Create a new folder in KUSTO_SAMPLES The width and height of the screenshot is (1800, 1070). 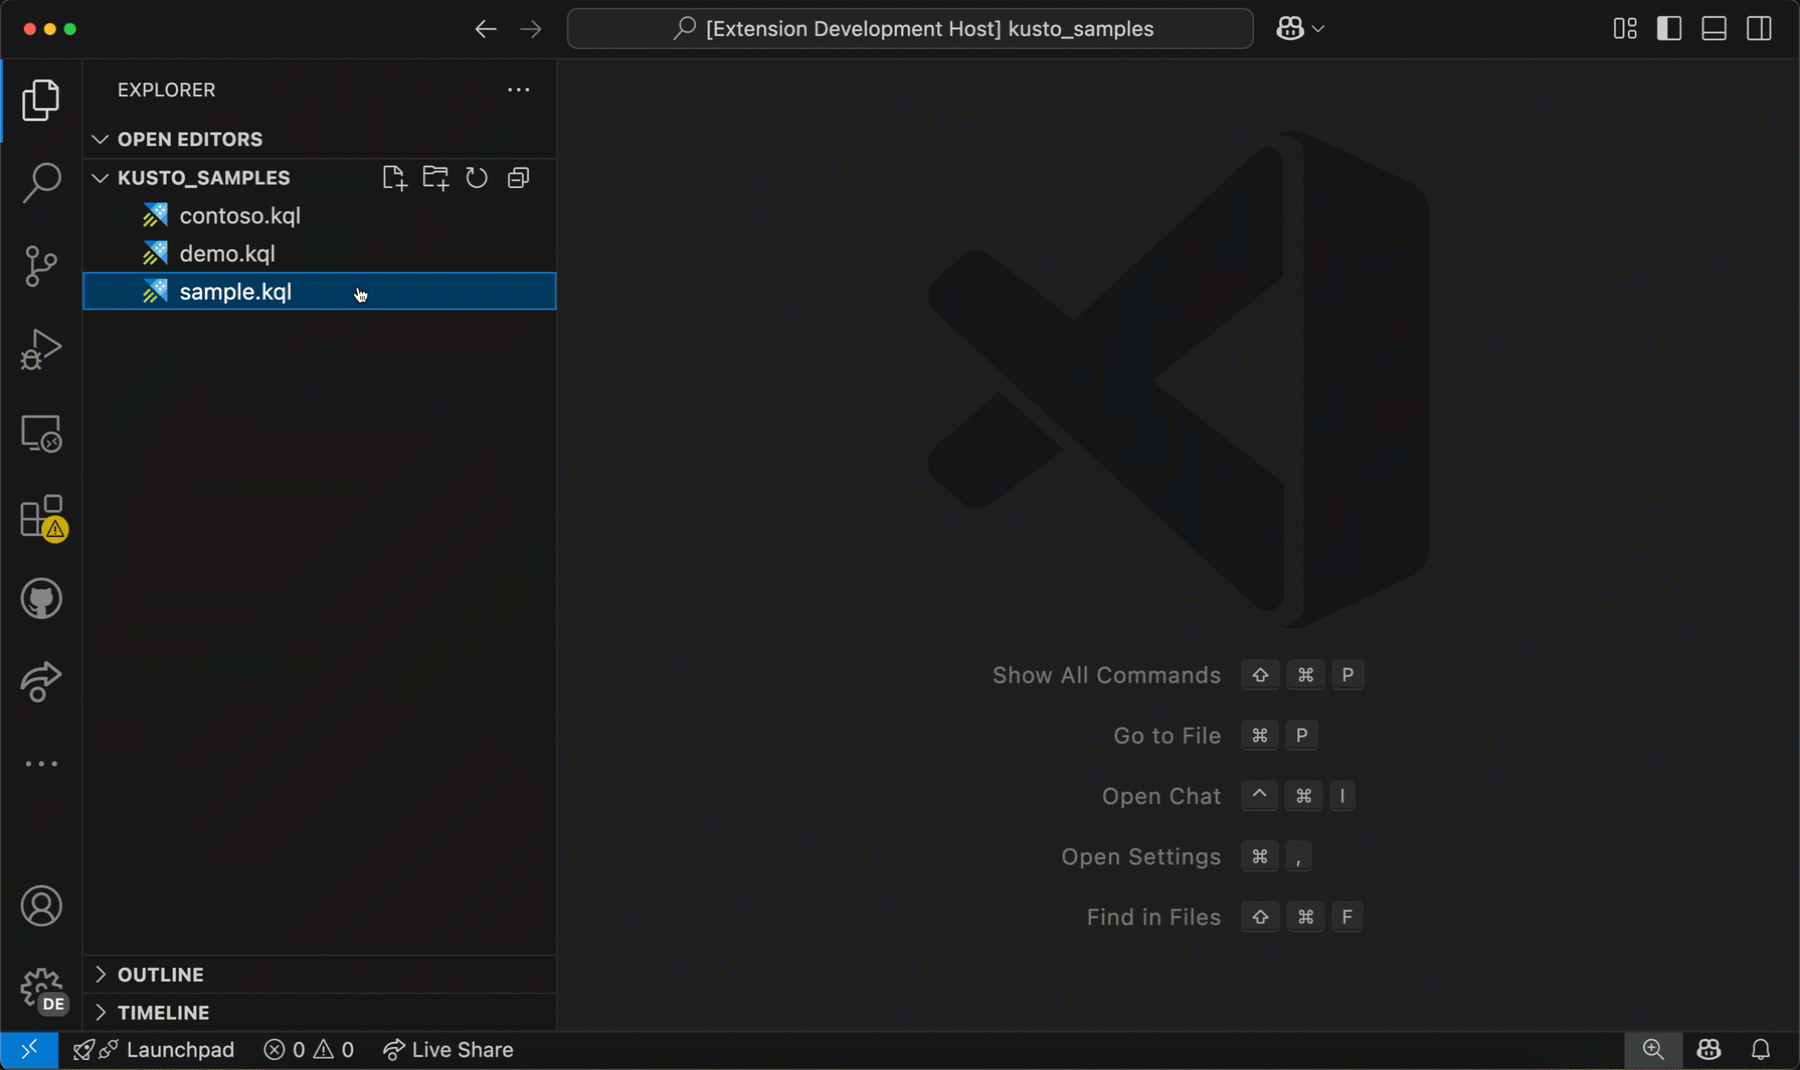click(x=435, y=178)
